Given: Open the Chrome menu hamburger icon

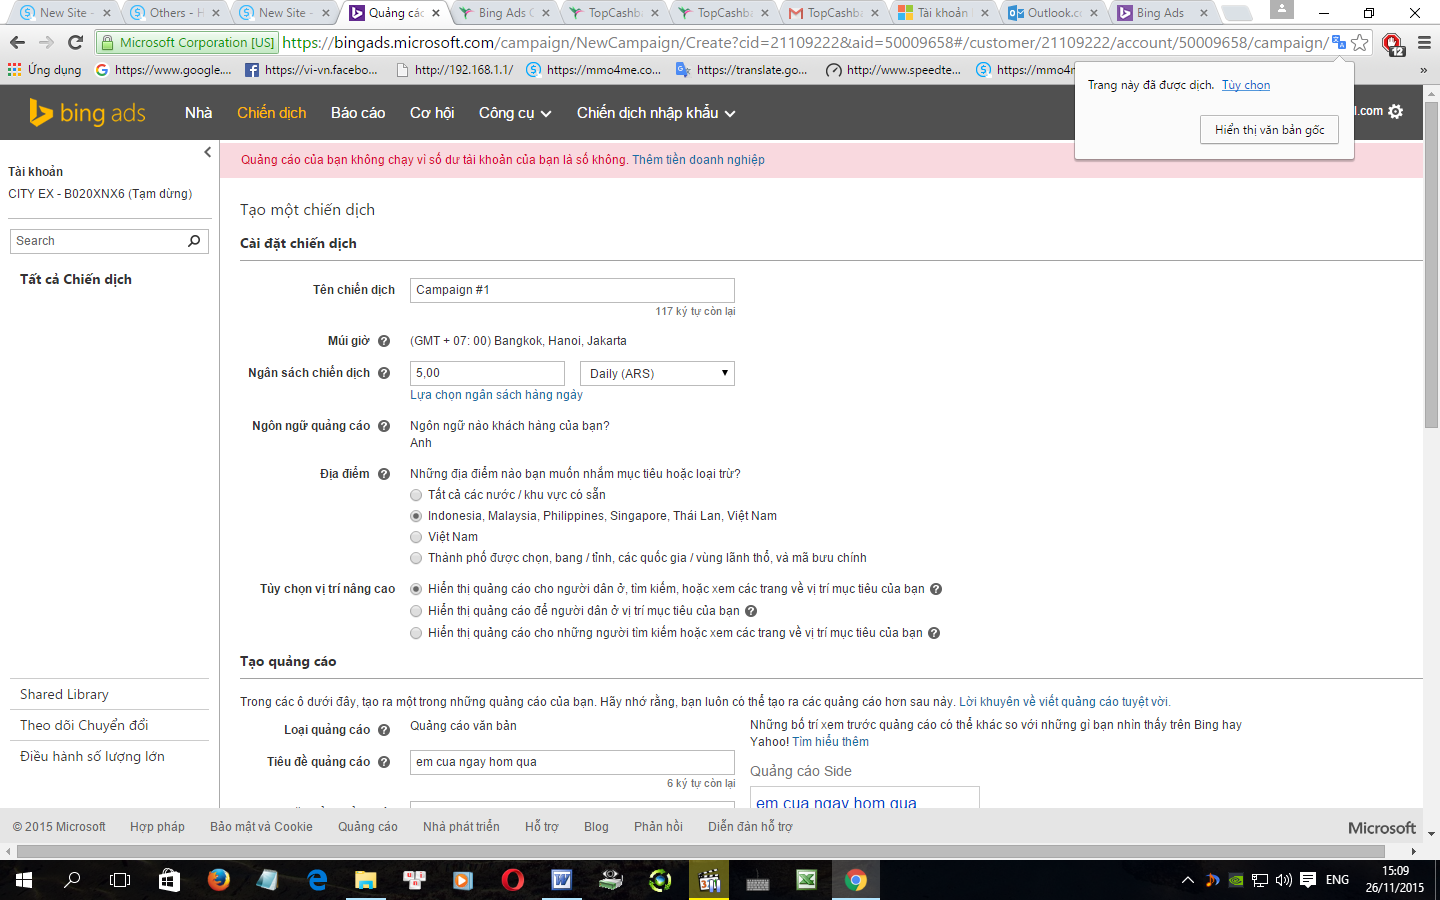Looking at the screenshot, I should point(1424,42).
